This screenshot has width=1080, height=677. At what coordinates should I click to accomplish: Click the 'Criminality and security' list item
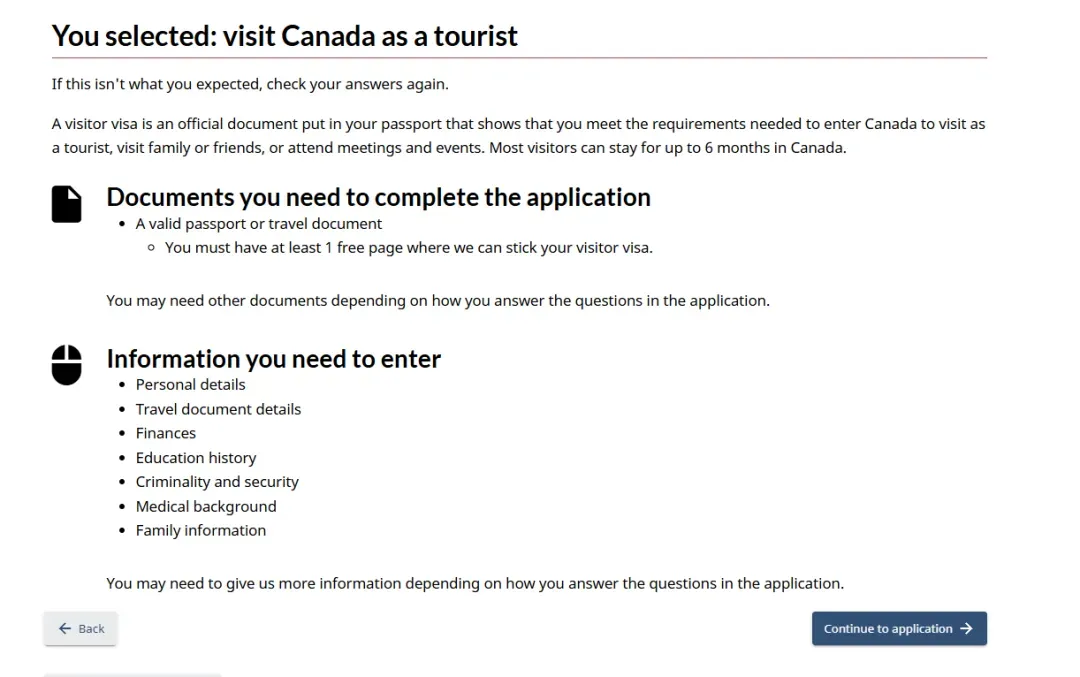[x=217, y=482]
